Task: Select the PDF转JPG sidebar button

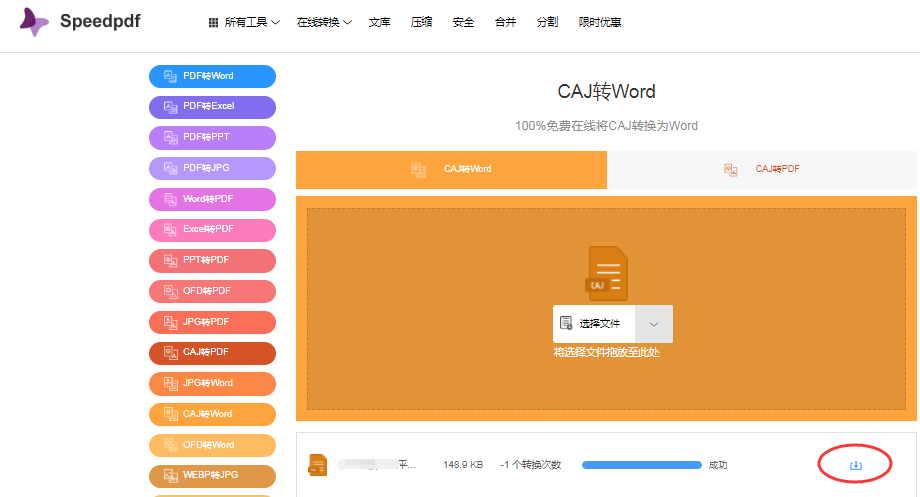Action: click(x=212, y=168)
